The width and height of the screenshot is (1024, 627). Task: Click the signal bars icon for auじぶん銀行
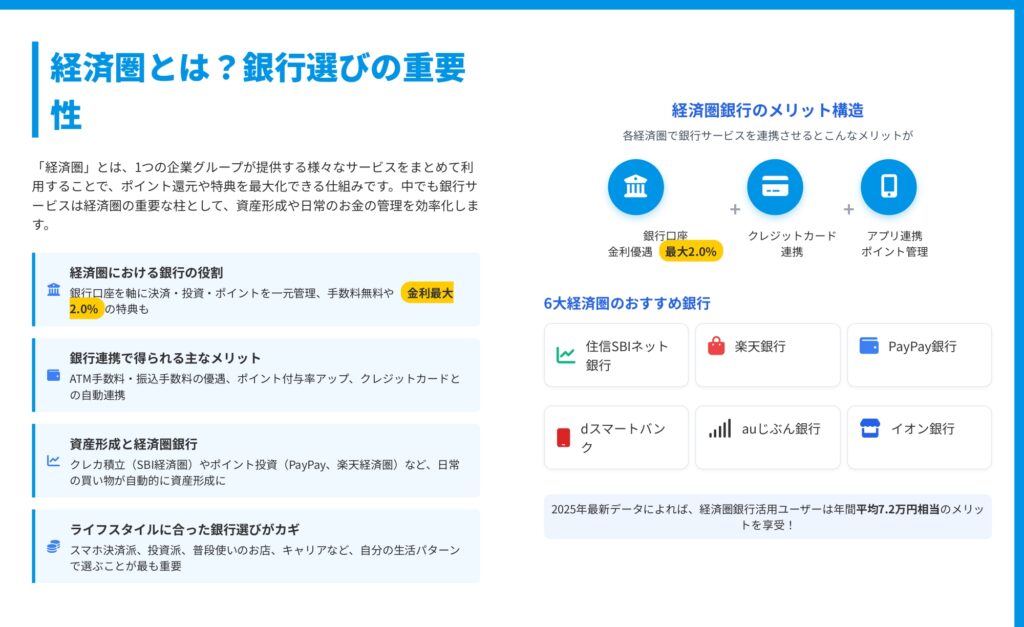point(720,428)
